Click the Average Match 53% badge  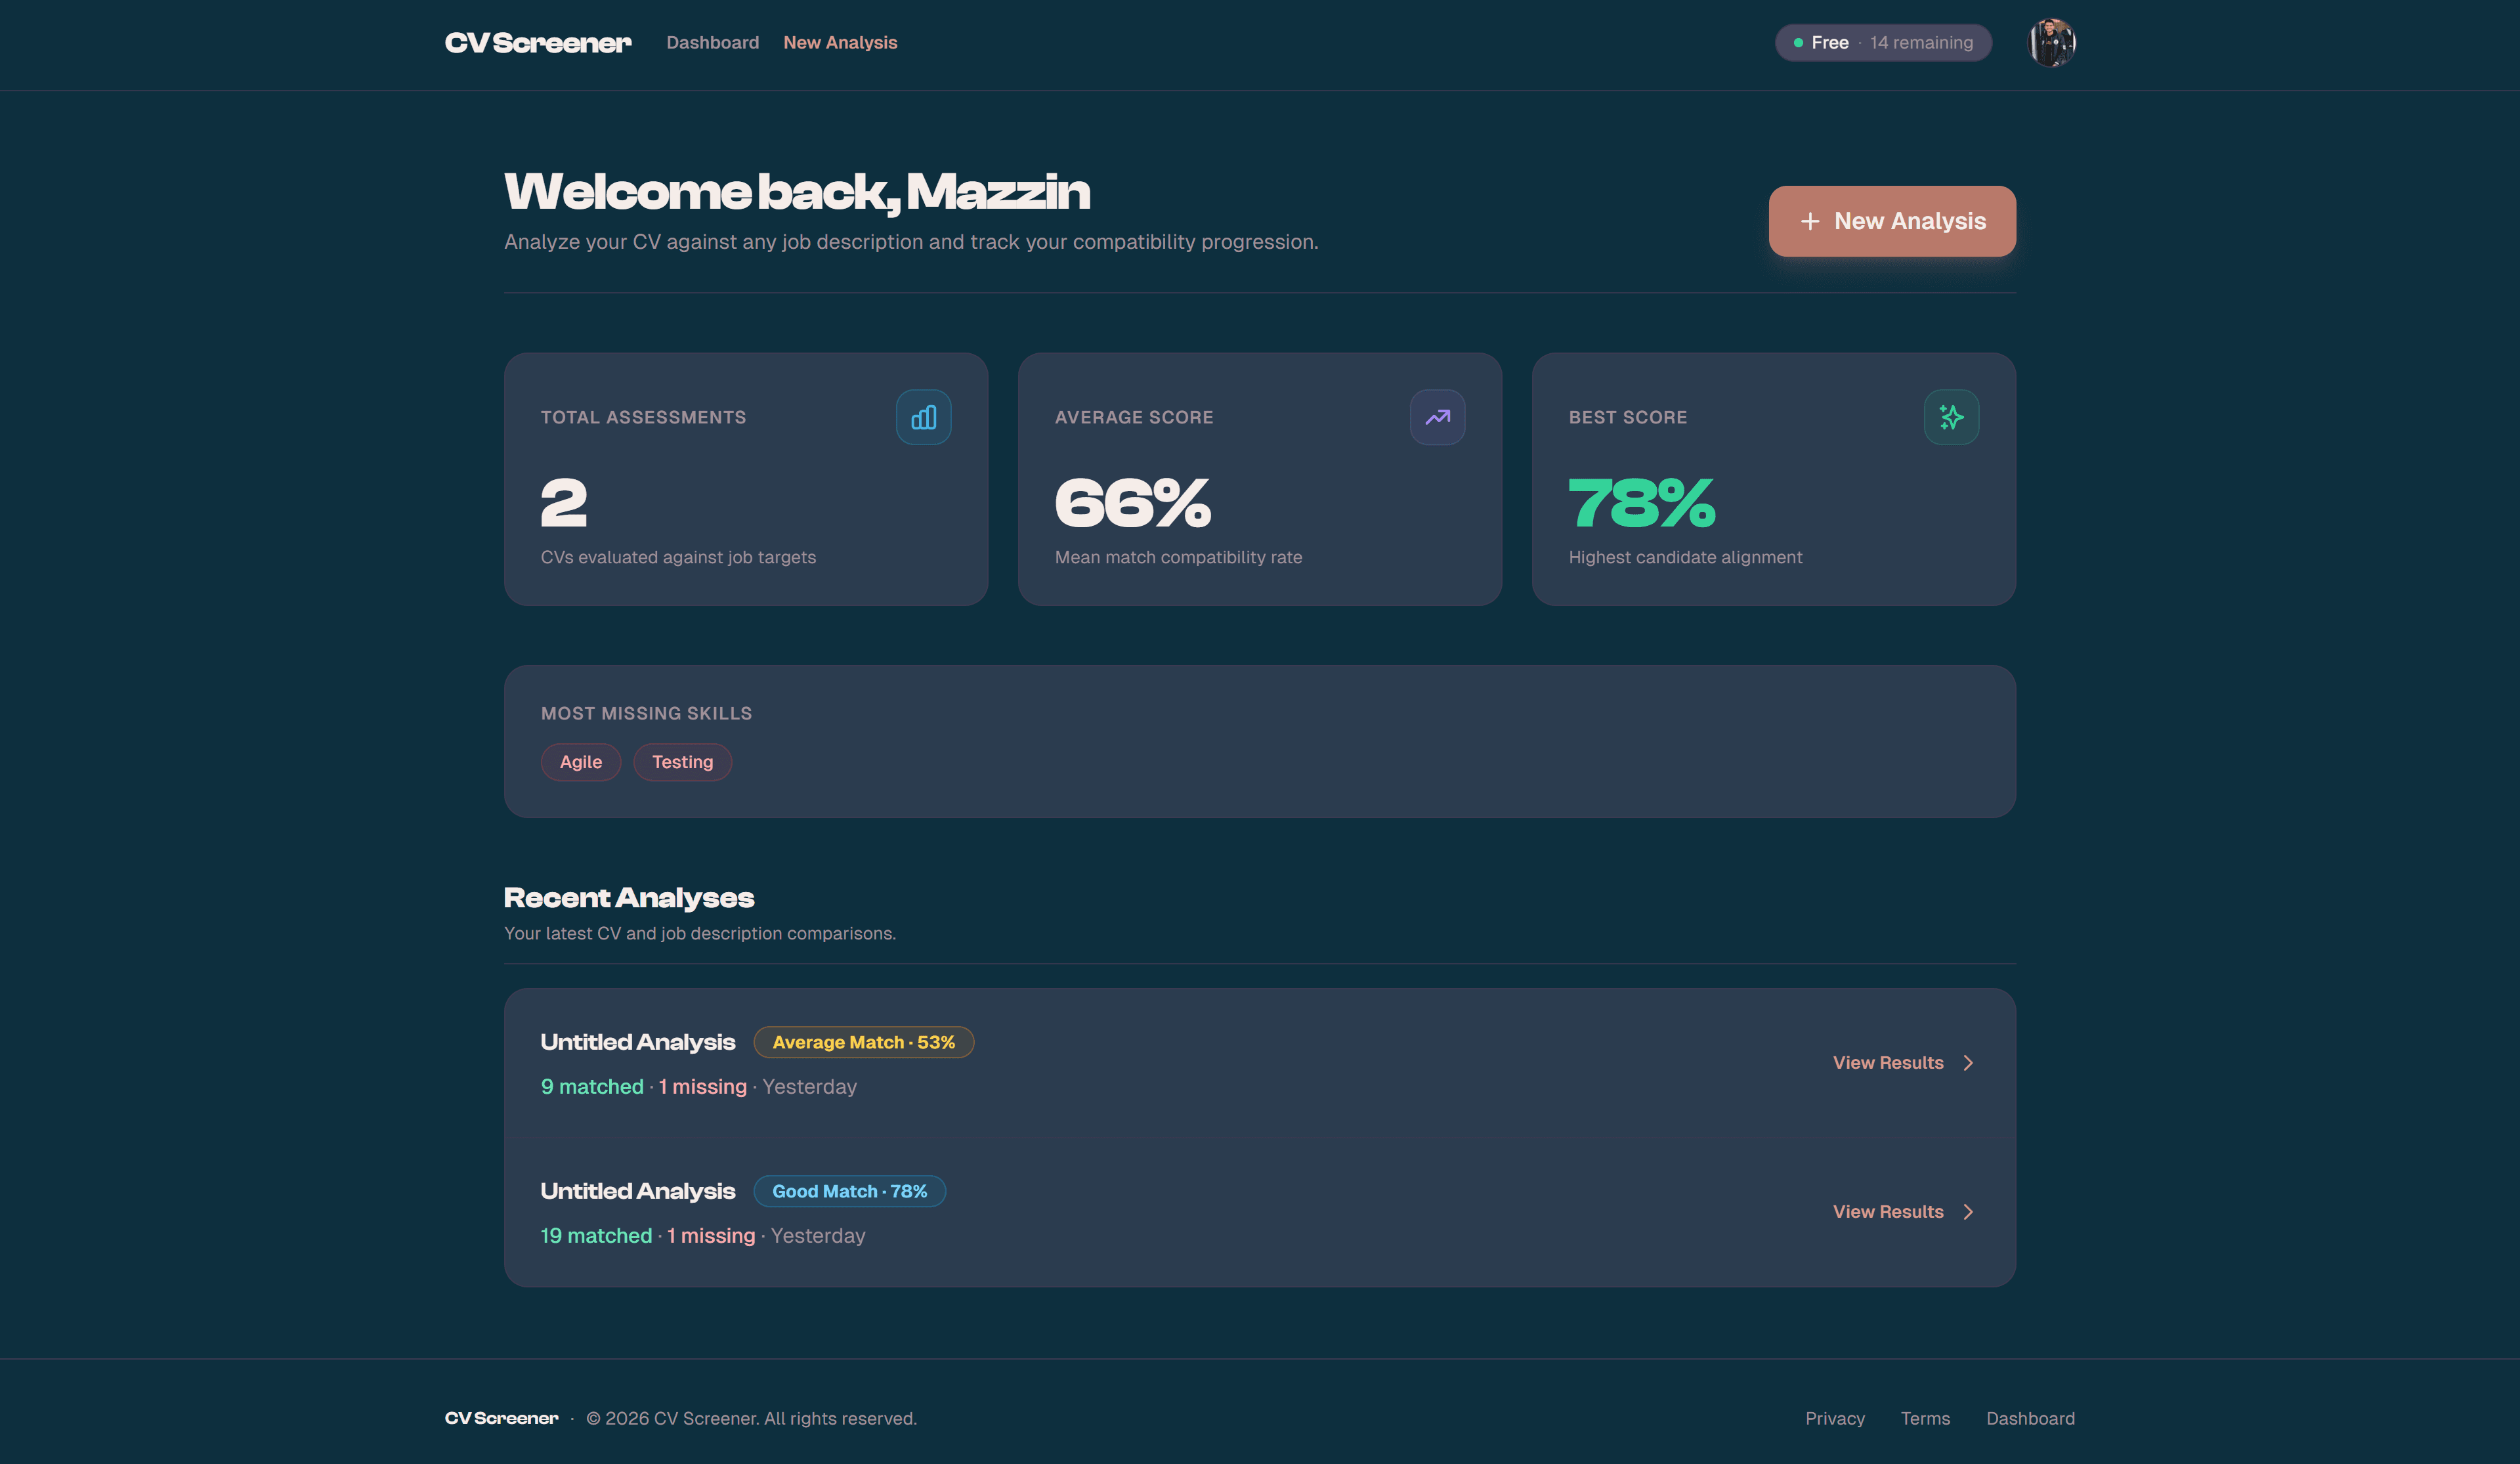pyautogui.click(x=864, y=1042)
